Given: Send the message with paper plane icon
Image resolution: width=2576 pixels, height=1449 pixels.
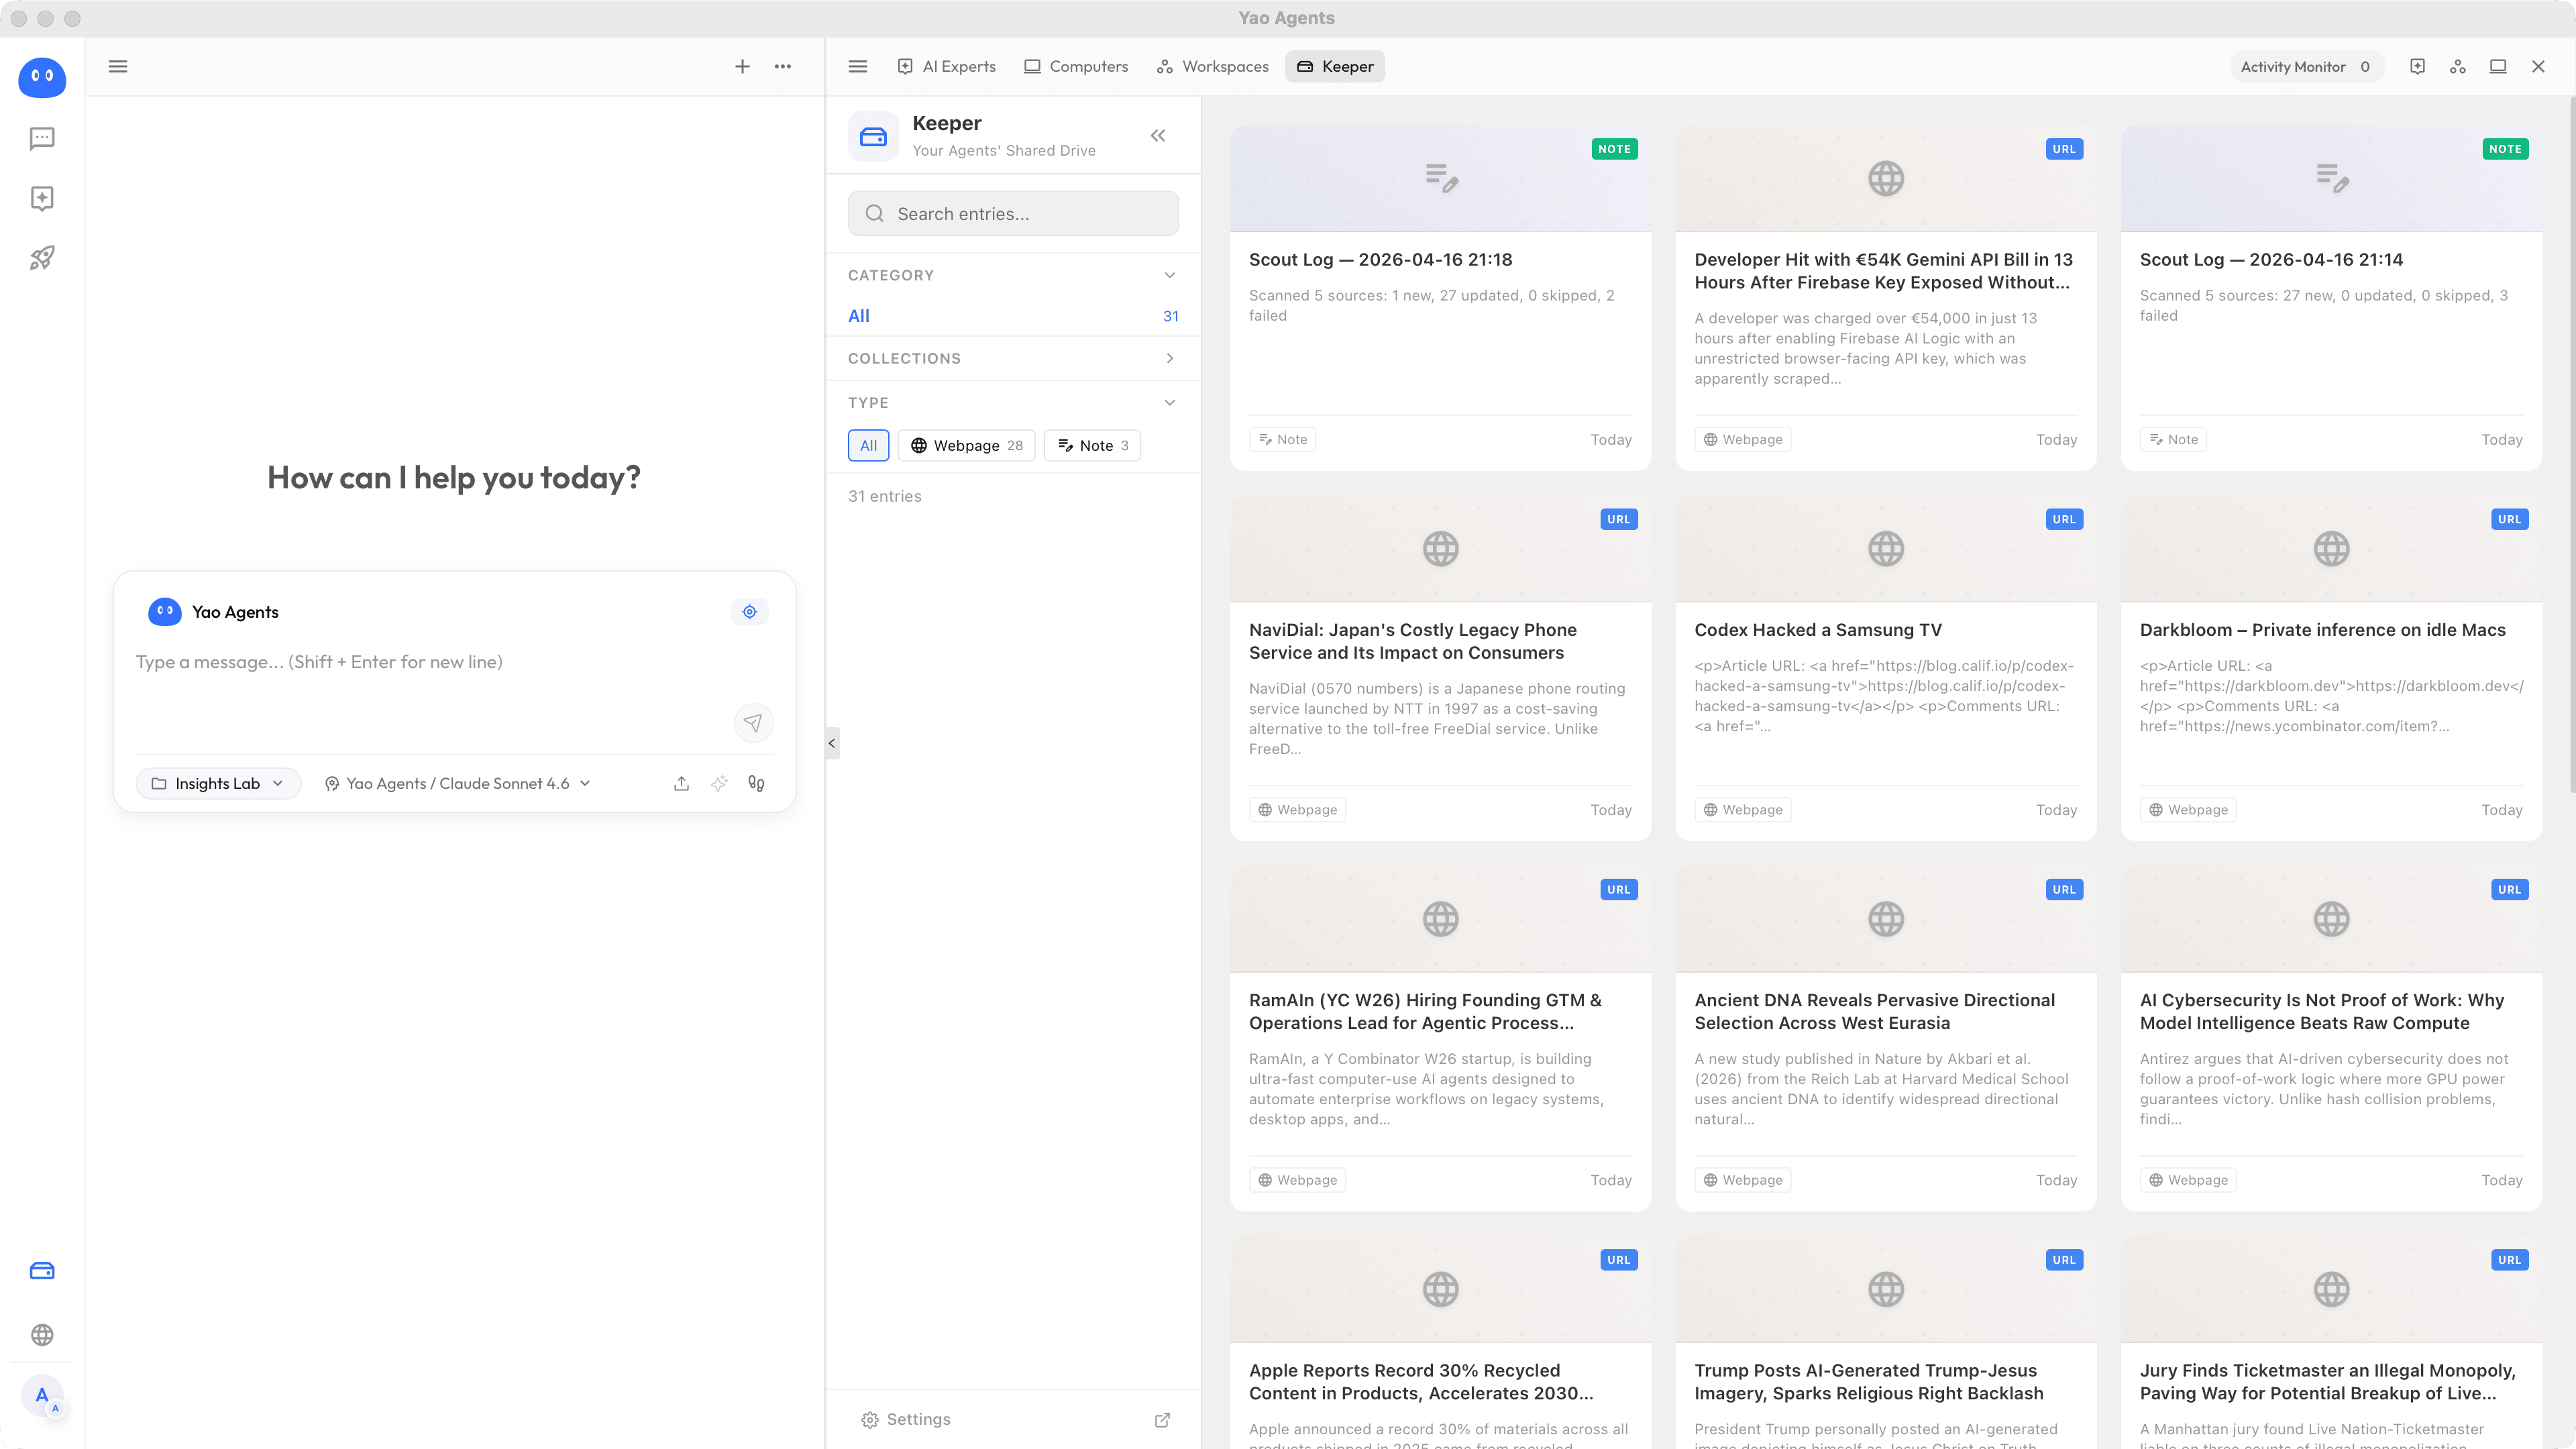Looking at the screenshot, I should (x=753, y=723).
